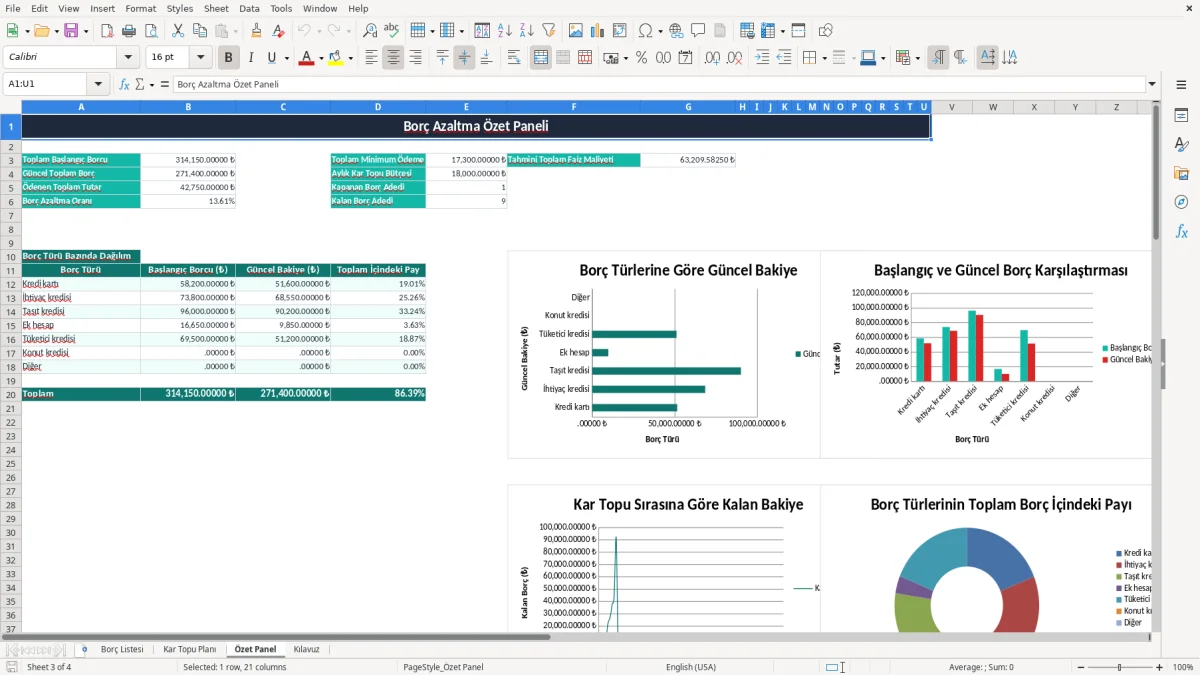Click Insert Image icon

(x=576, y=31)
